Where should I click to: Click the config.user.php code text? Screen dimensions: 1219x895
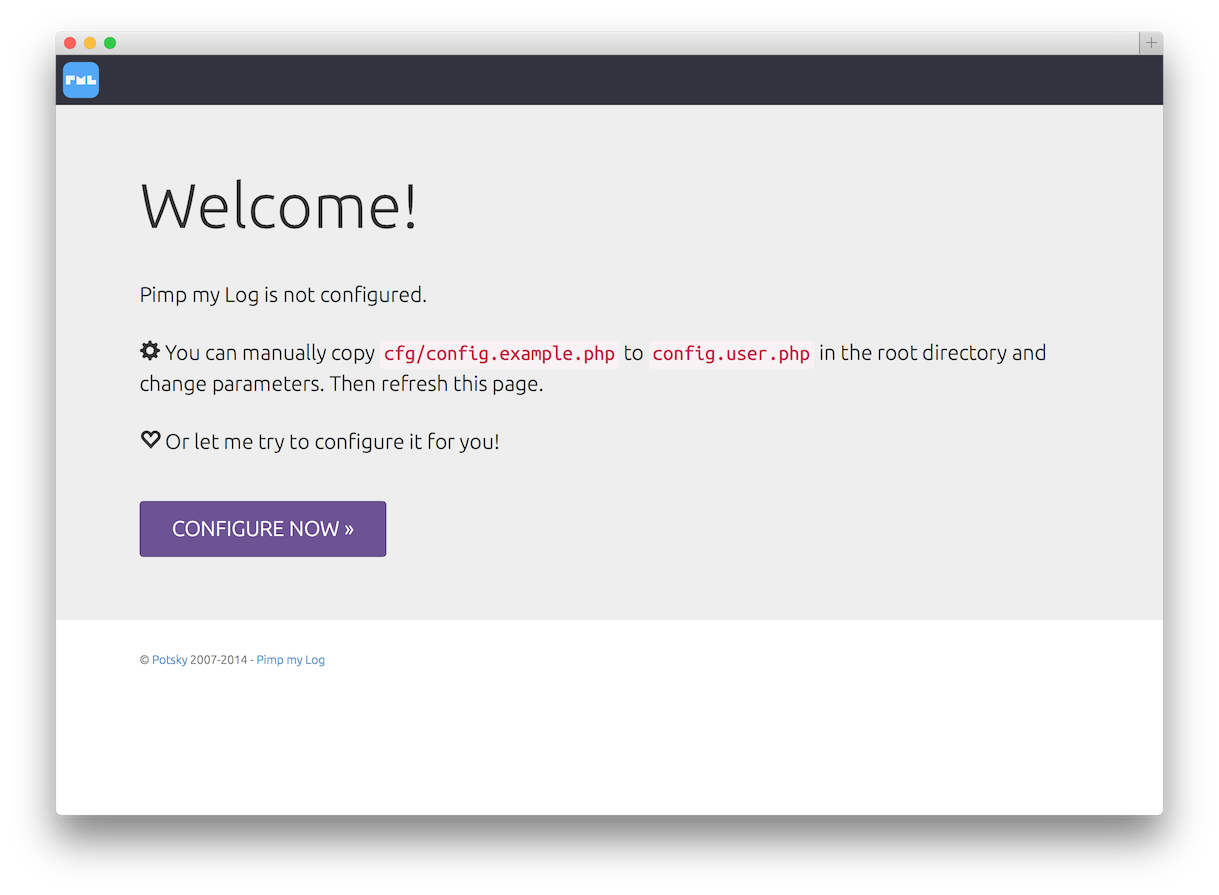[x=731, y=354]
